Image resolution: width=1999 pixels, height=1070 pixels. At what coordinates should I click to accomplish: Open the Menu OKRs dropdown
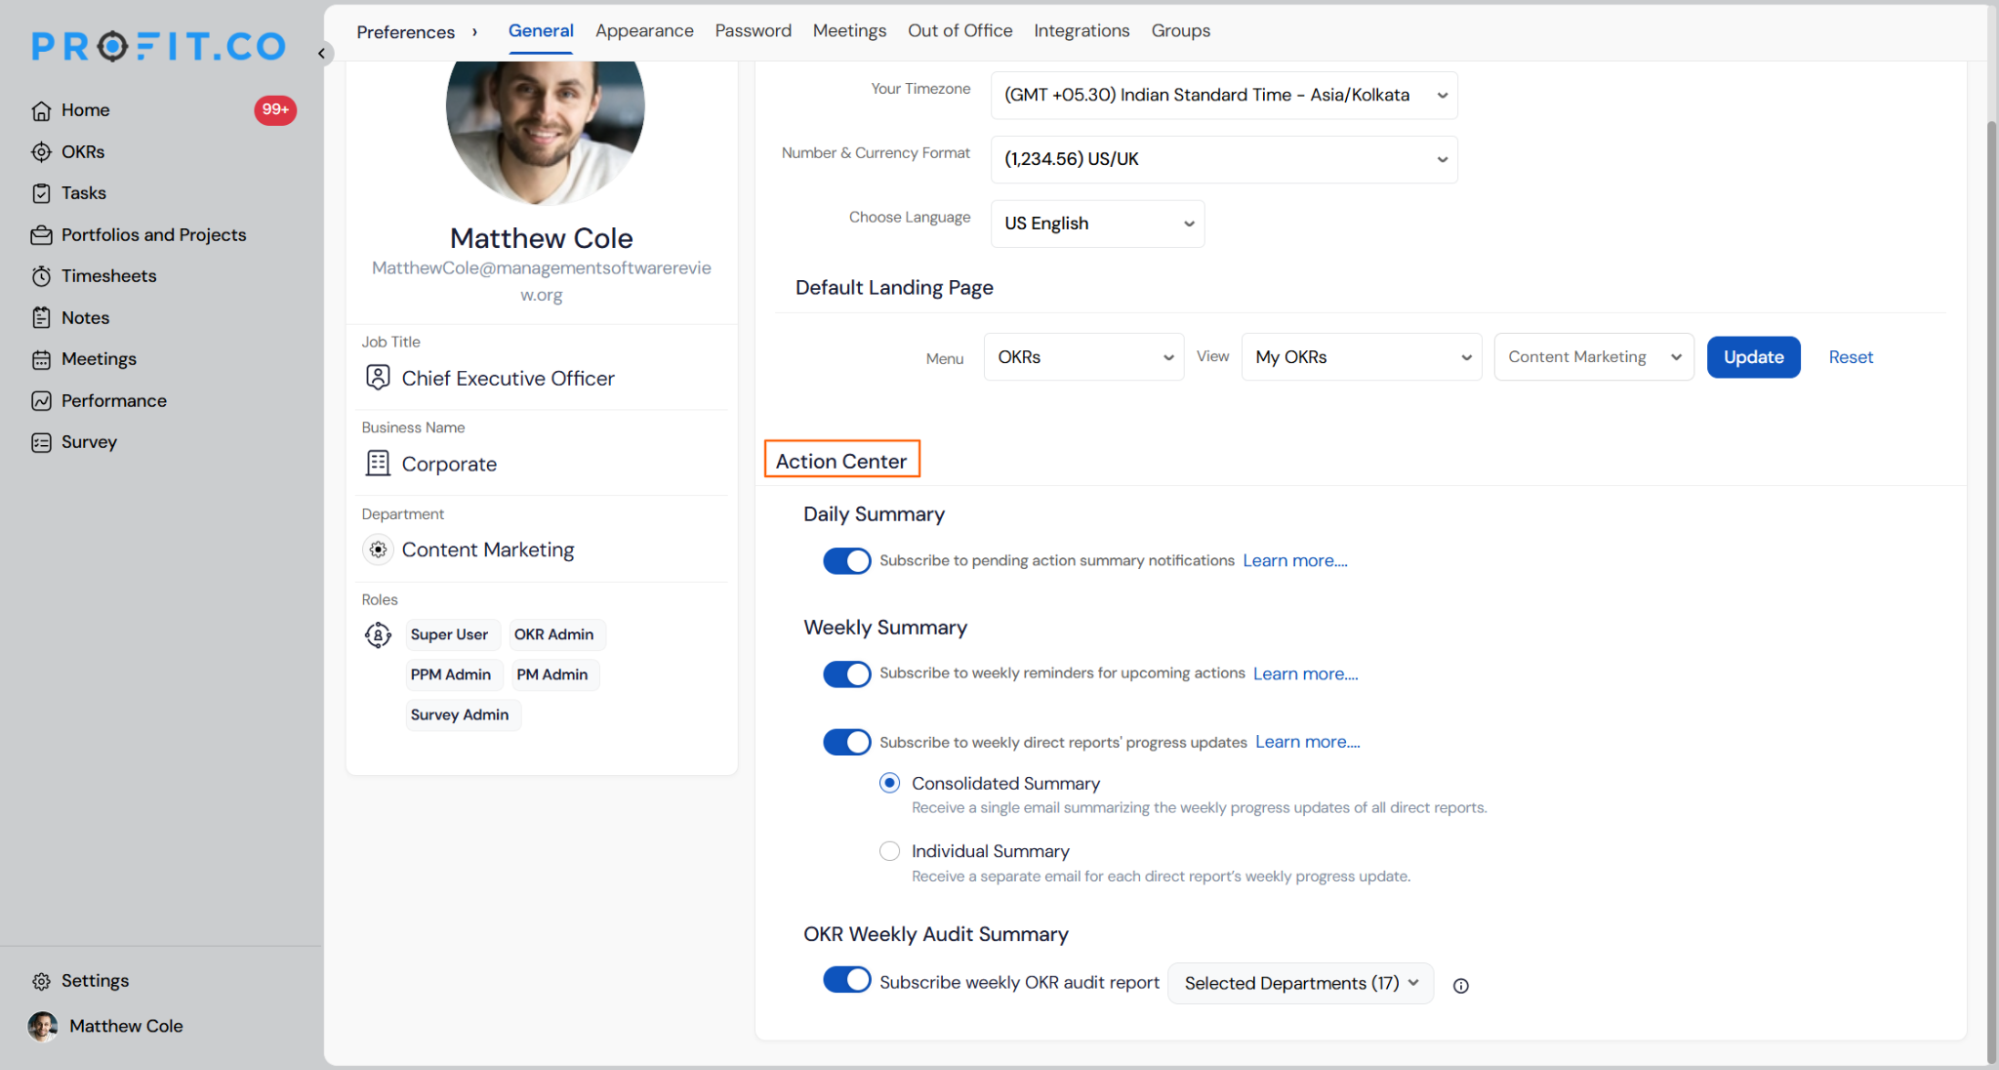(x=1084, y=357)
